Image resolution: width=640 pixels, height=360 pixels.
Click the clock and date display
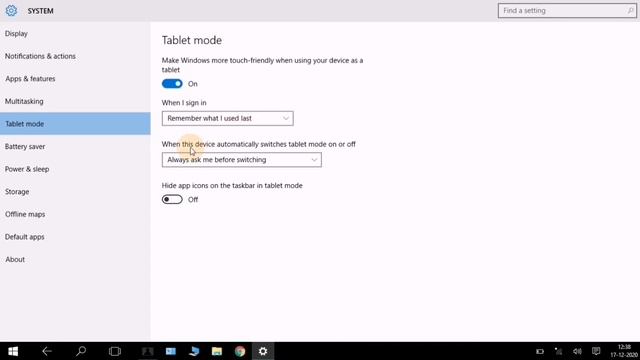[x=624, y=351]
